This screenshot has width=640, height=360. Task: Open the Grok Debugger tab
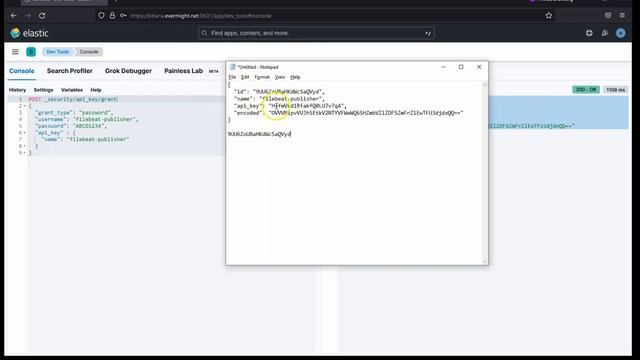click(128, 71)
